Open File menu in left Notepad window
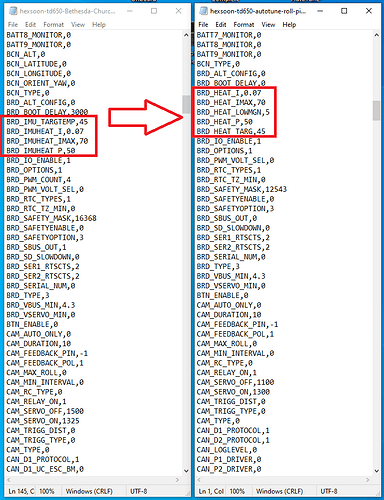 [x=13, y=25]
